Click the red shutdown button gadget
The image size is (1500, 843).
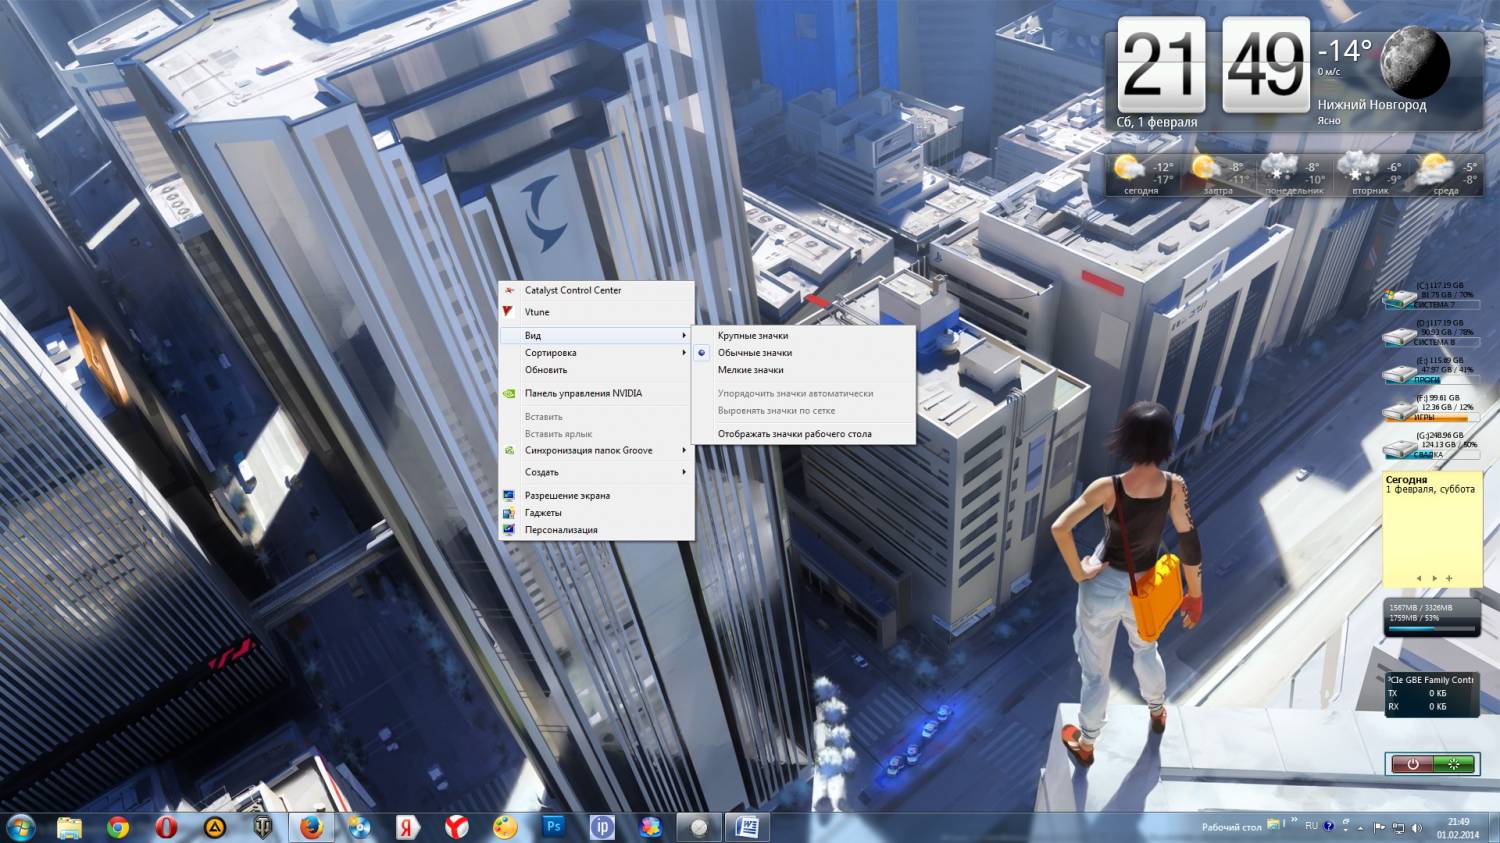coord(1412,764)
